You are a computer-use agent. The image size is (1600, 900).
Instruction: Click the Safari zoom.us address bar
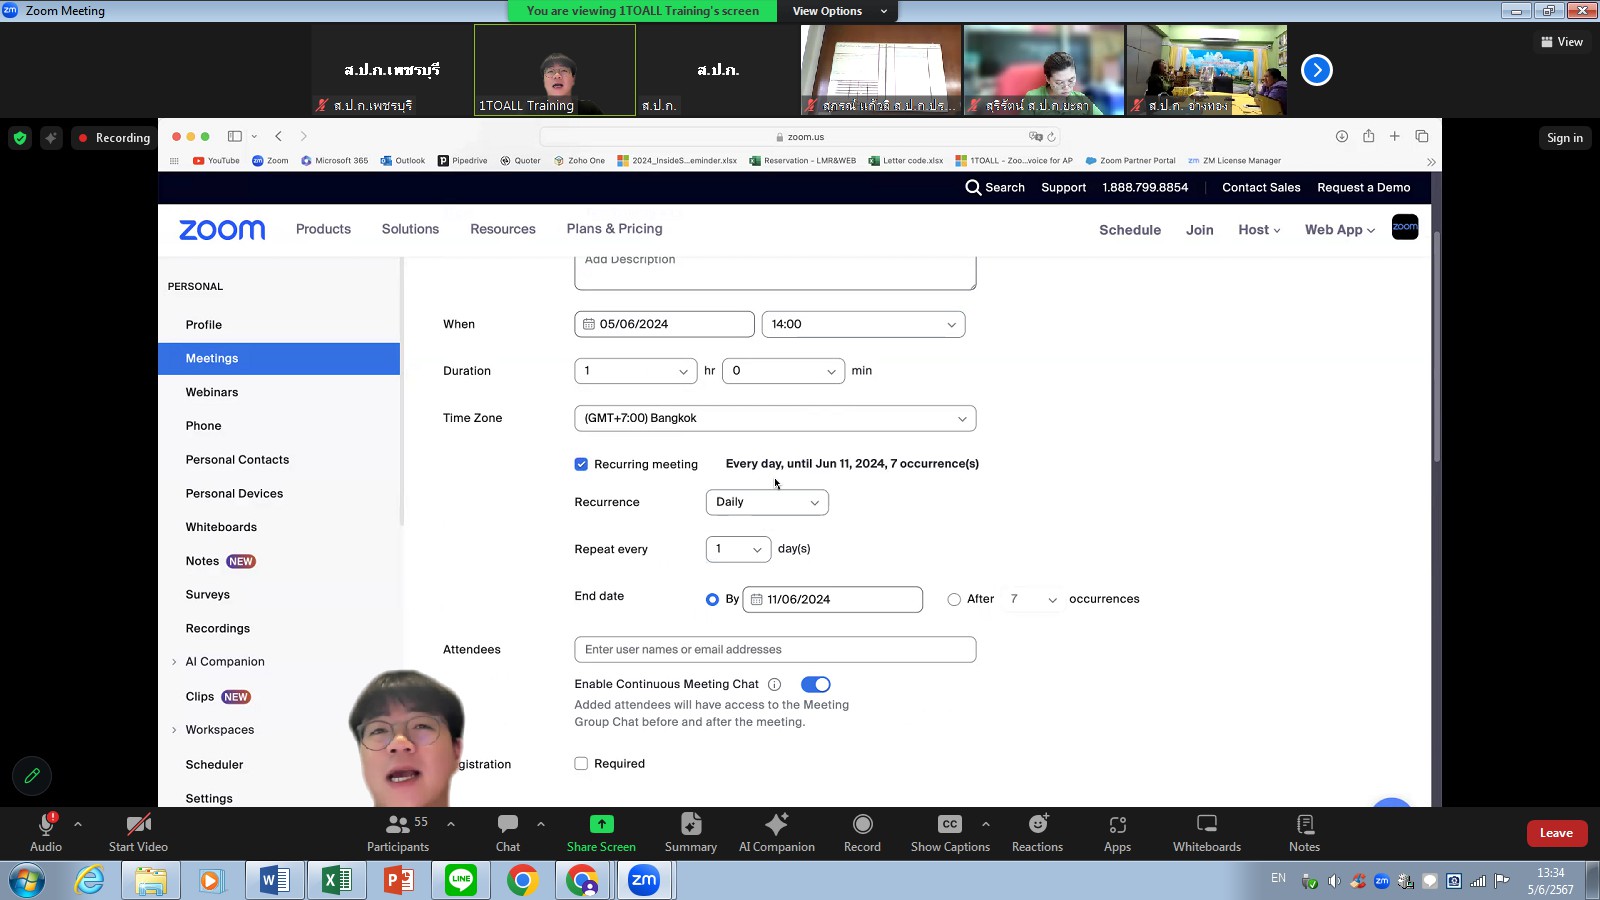tap(800, 136)
